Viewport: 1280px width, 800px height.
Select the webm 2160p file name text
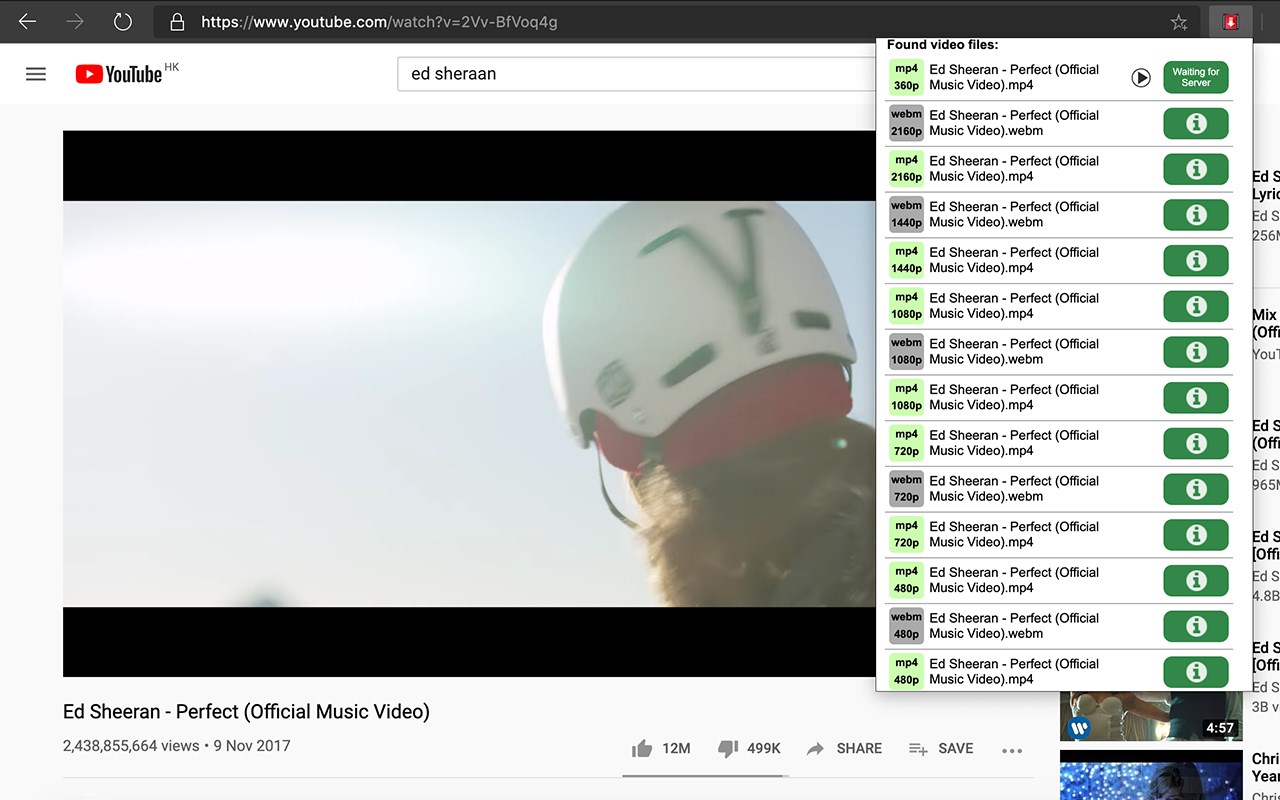(1014, 123)
